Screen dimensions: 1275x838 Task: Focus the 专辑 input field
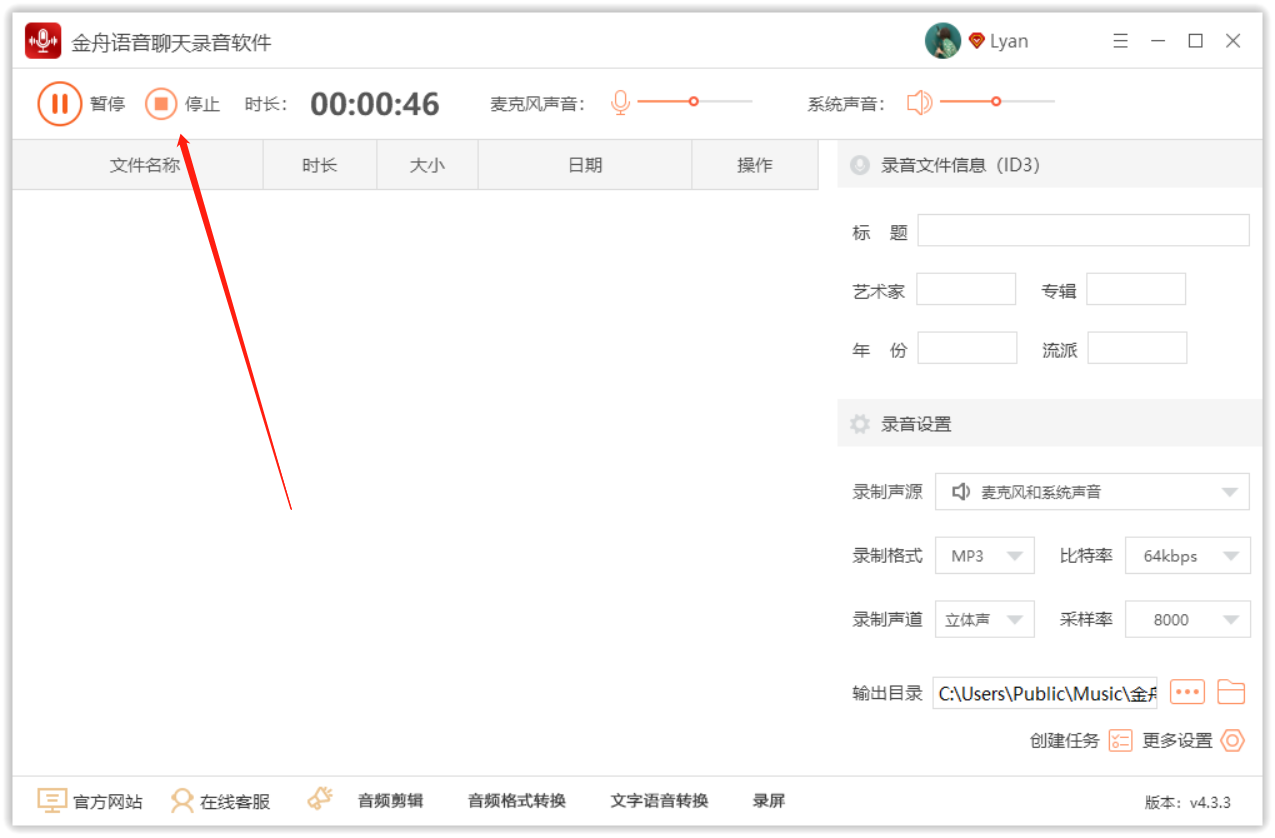point(1136,289)
